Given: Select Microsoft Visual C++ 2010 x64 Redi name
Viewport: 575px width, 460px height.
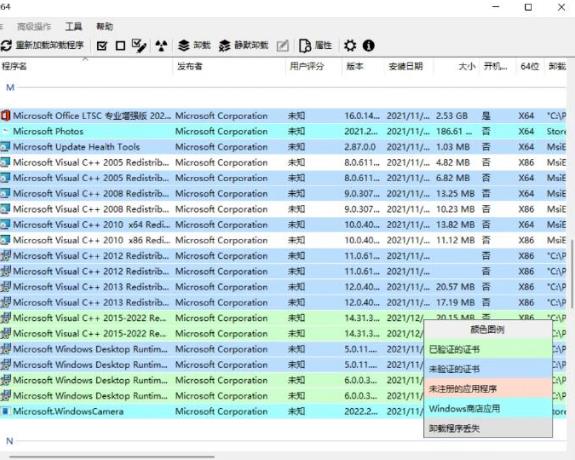Looking at the screenshot, I should click(92, 224).
